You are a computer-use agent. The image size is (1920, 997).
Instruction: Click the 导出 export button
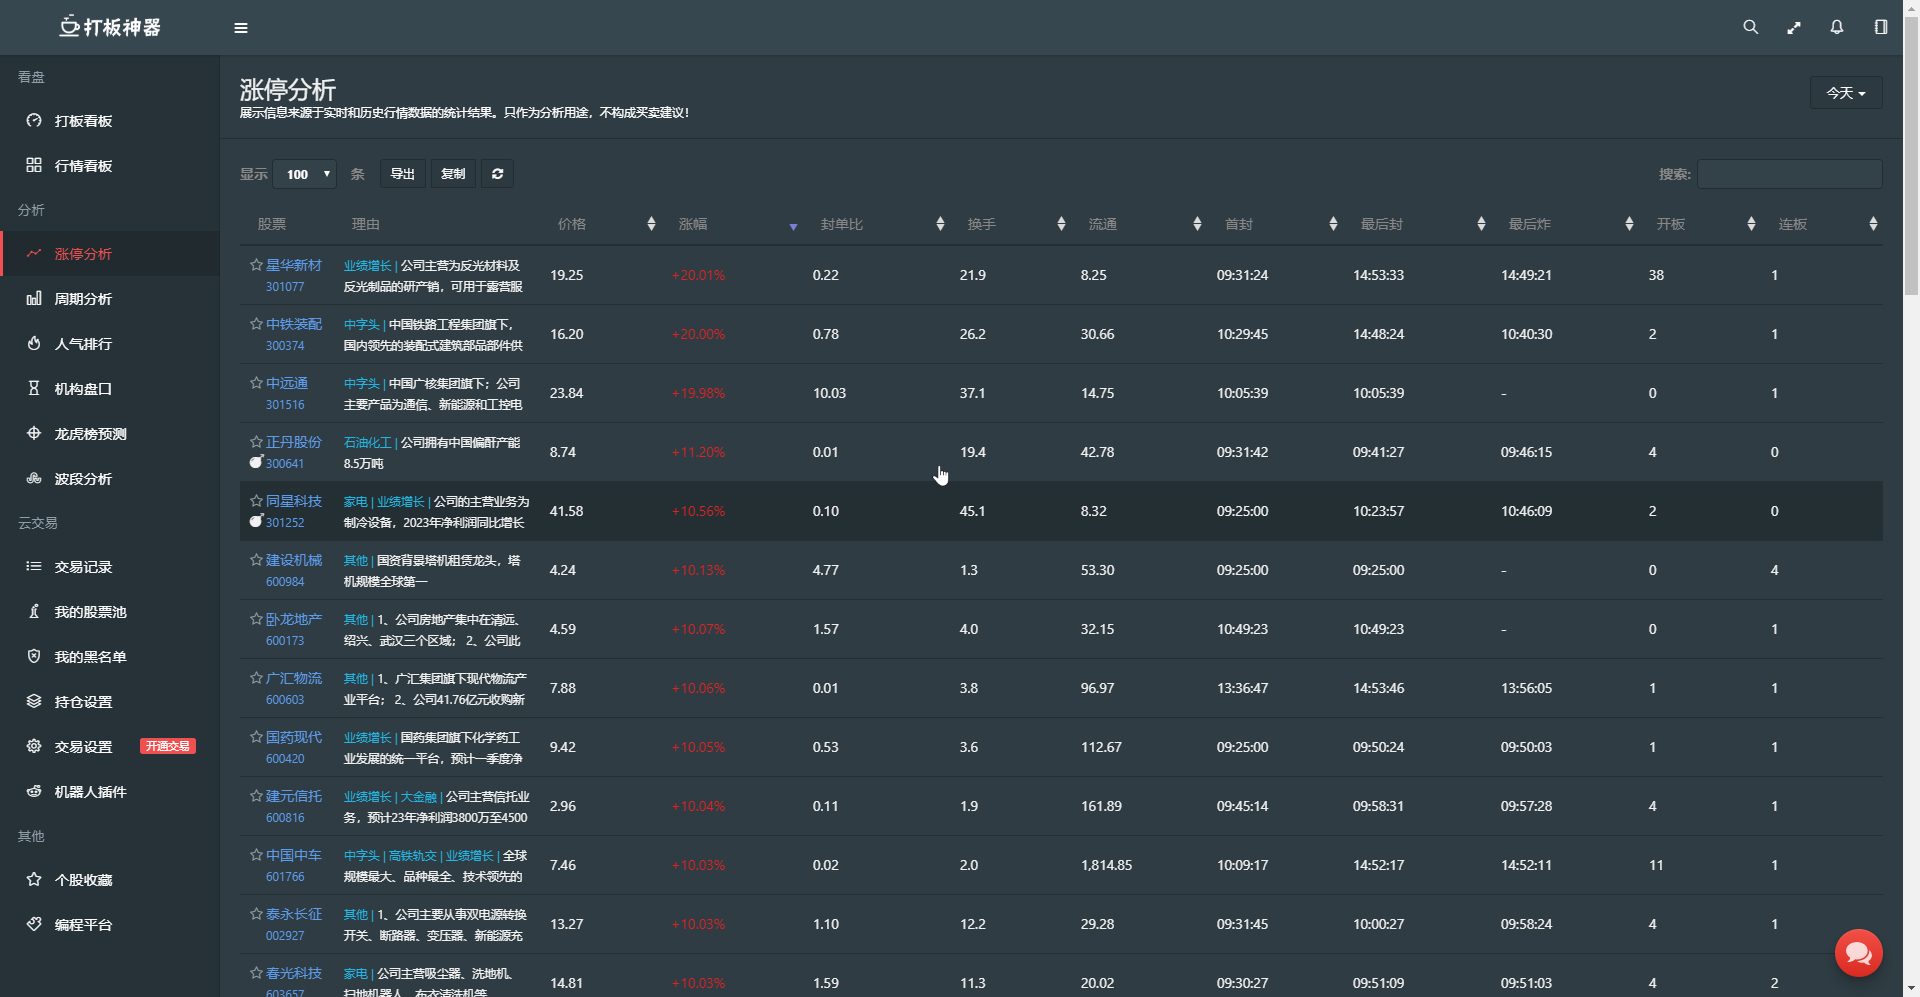(x=403, y=174)
